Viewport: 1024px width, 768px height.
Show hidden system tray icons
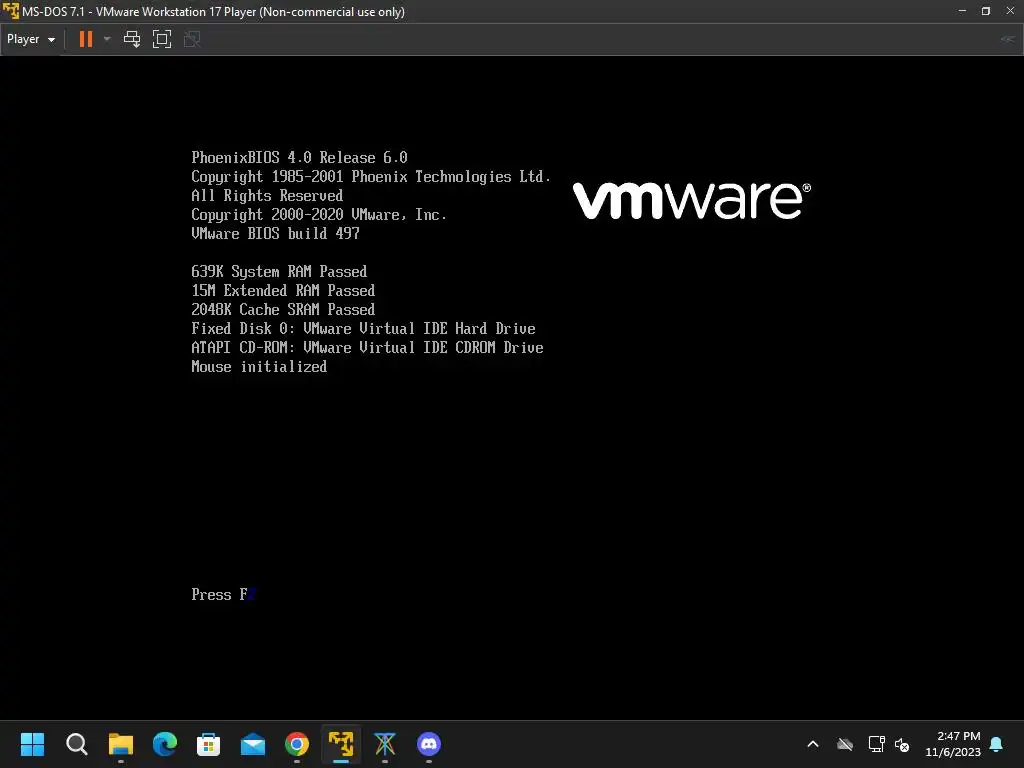813,744
